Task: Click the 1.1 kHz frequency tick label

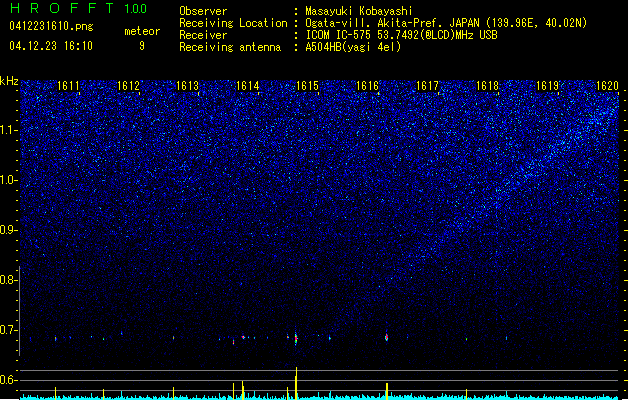Action: pos(7,130)
